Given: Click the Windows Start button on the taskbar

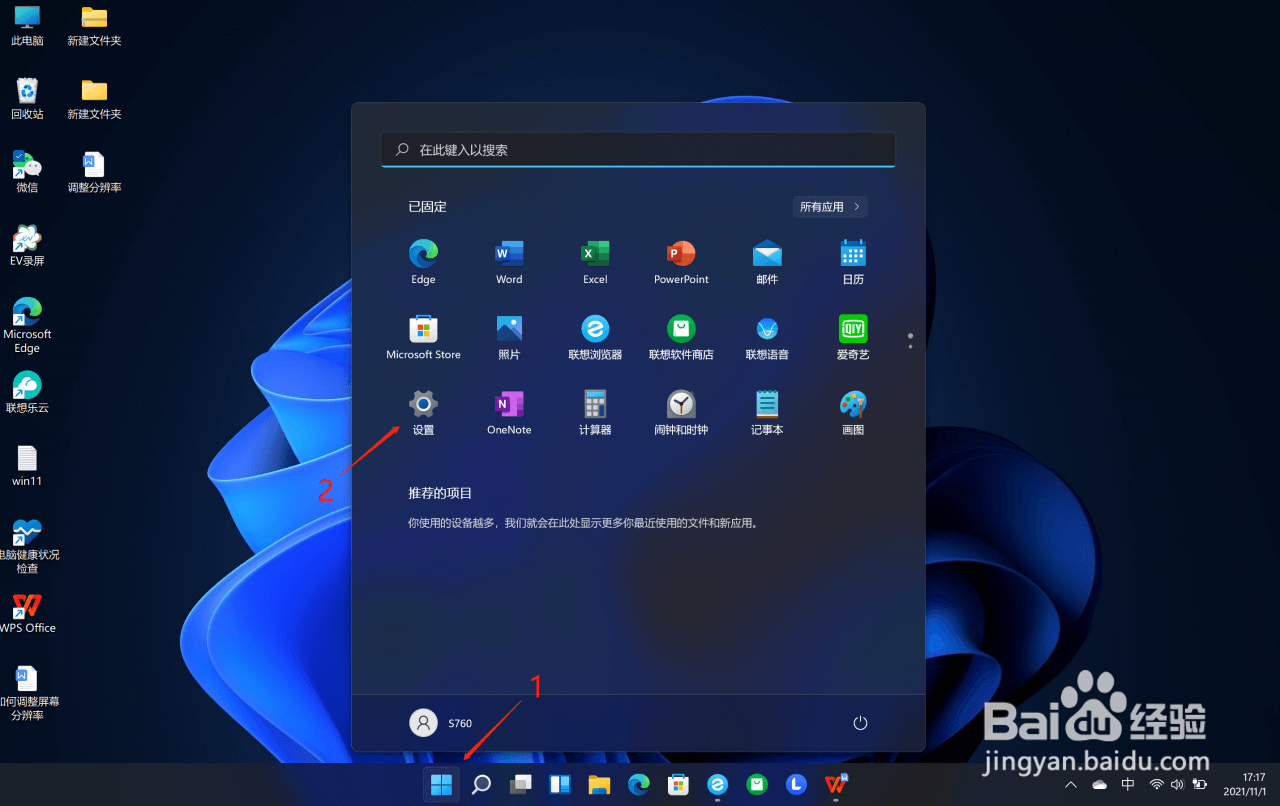Looking at the screenshot, I should 441,785.
